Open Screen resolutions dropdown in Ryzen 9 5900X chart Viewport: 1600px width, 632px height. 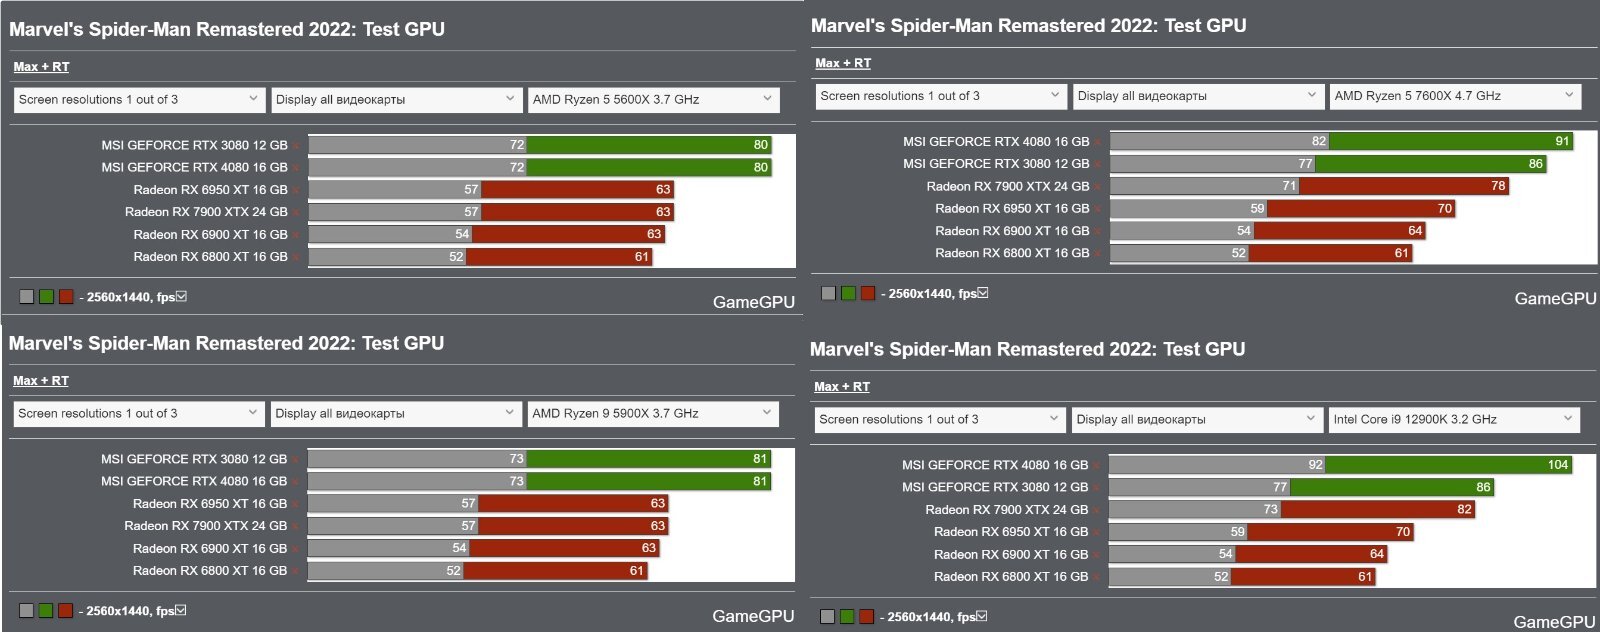(139, 414)
